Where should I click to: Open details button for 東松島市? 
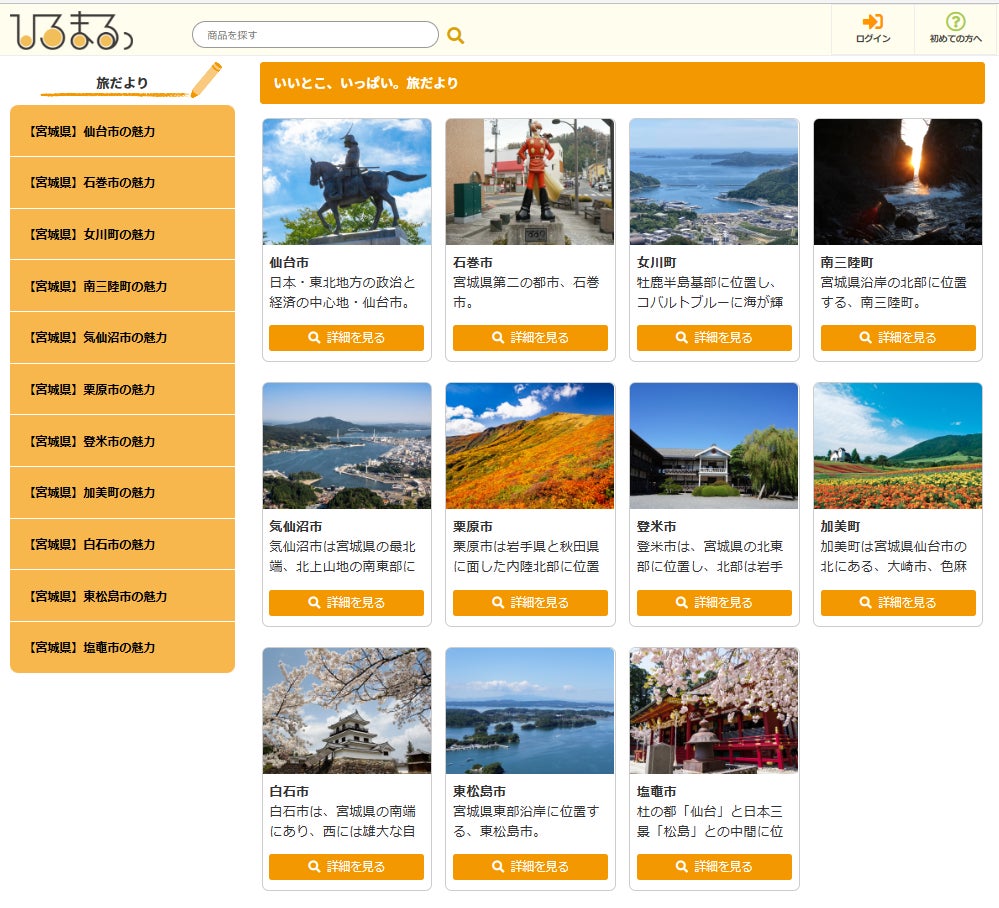click(x=530, y=867)
